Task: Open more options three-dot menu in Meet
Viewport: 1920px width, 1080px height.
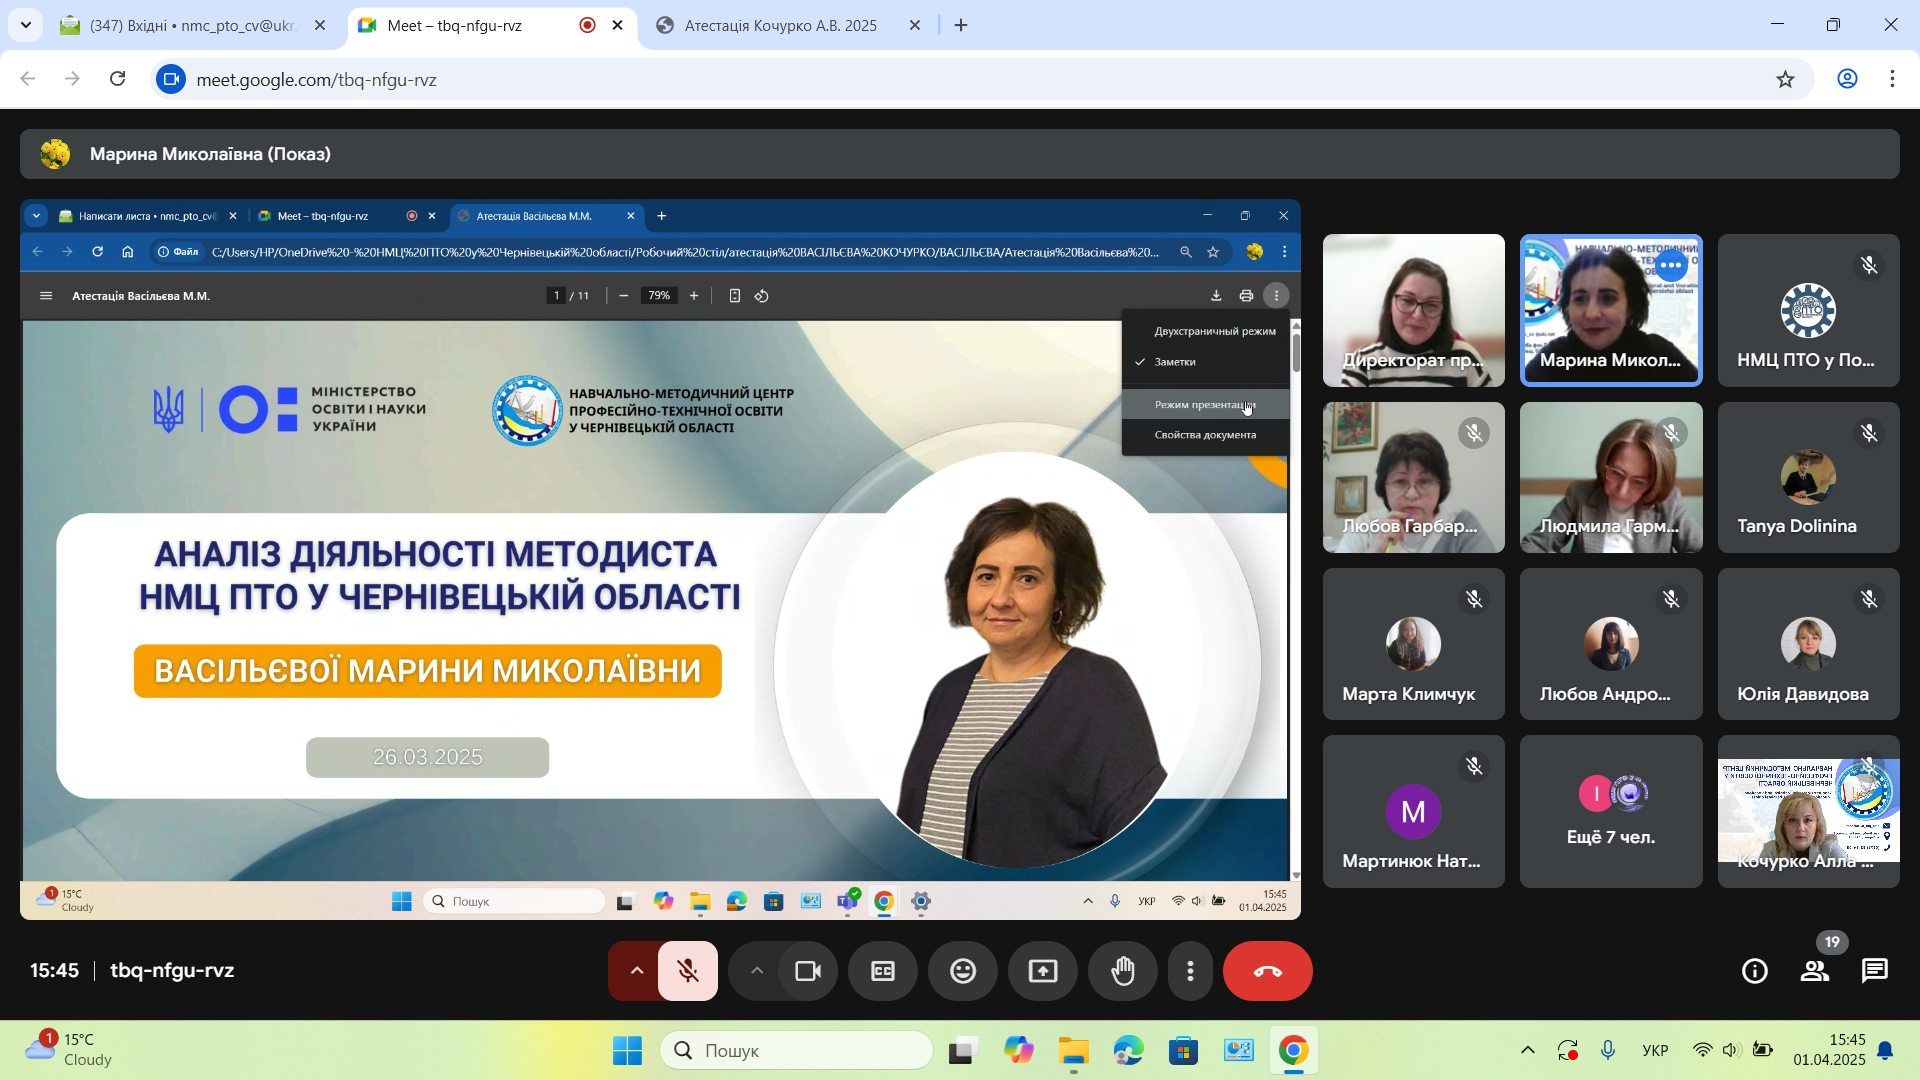Action: coord(1190,971)
